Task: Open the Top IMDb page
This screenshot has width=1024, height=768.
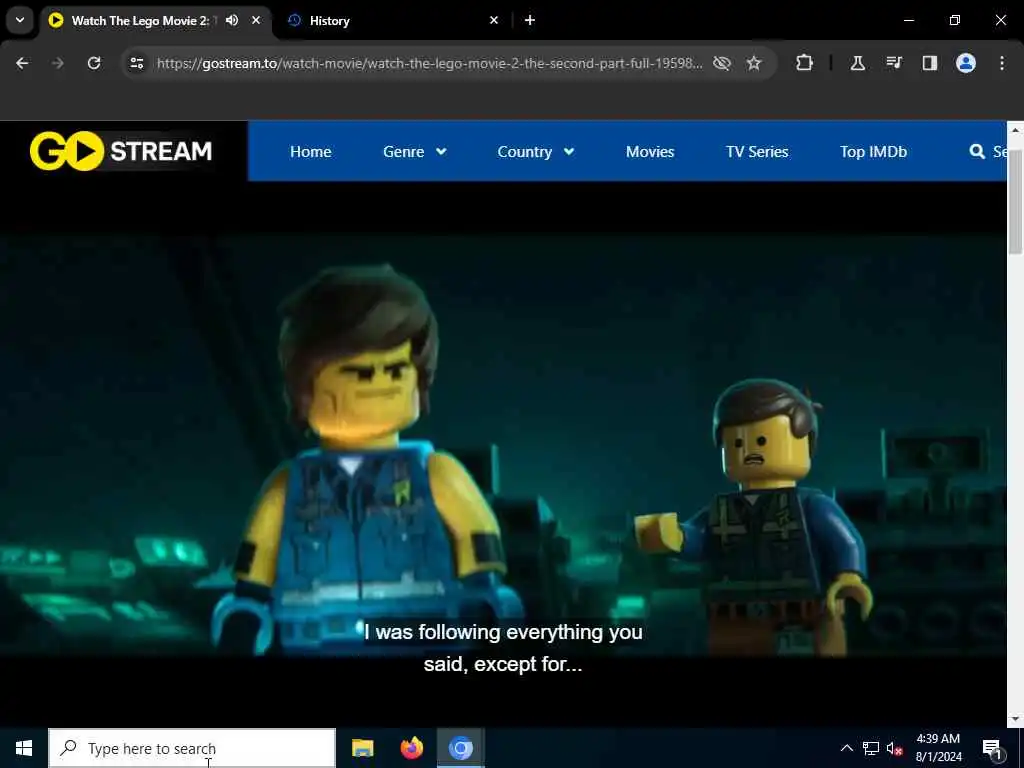Action: [873, 152]
